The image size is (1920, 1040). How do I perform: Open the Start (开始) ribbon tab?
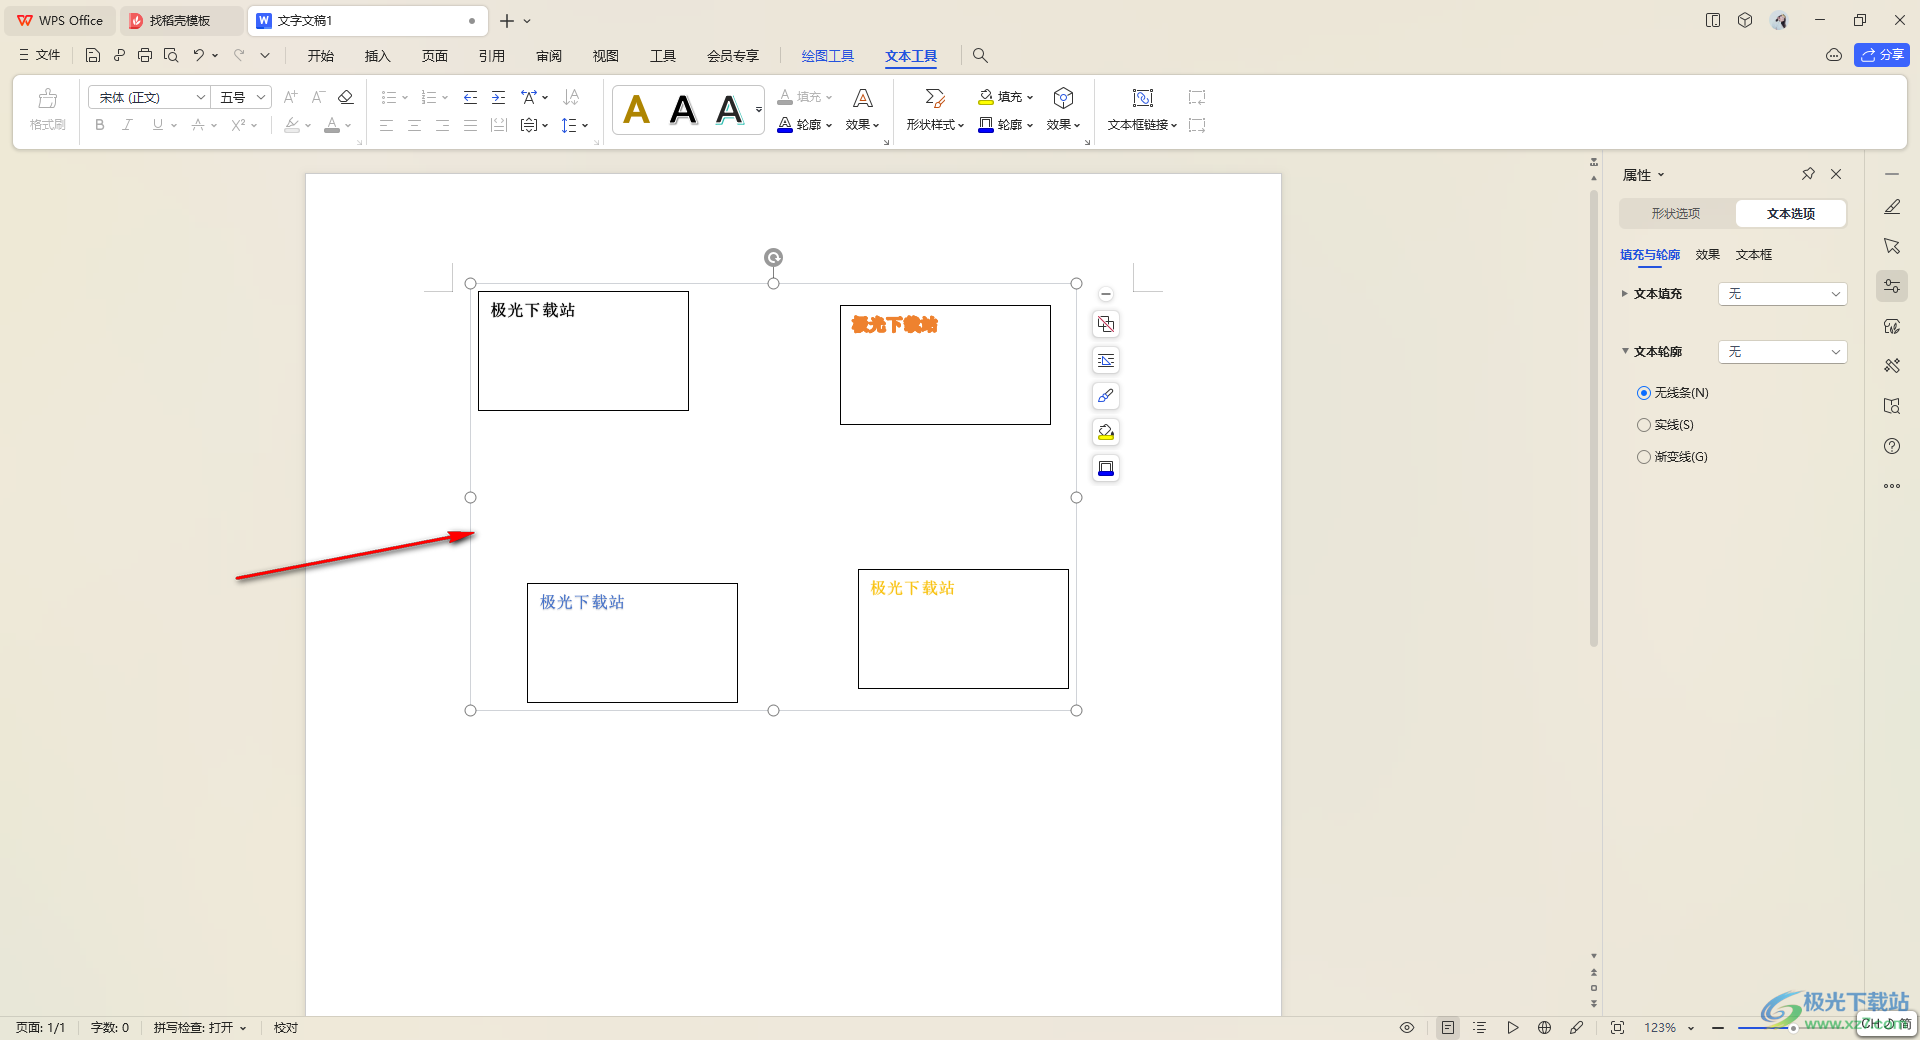coord(320,56)
